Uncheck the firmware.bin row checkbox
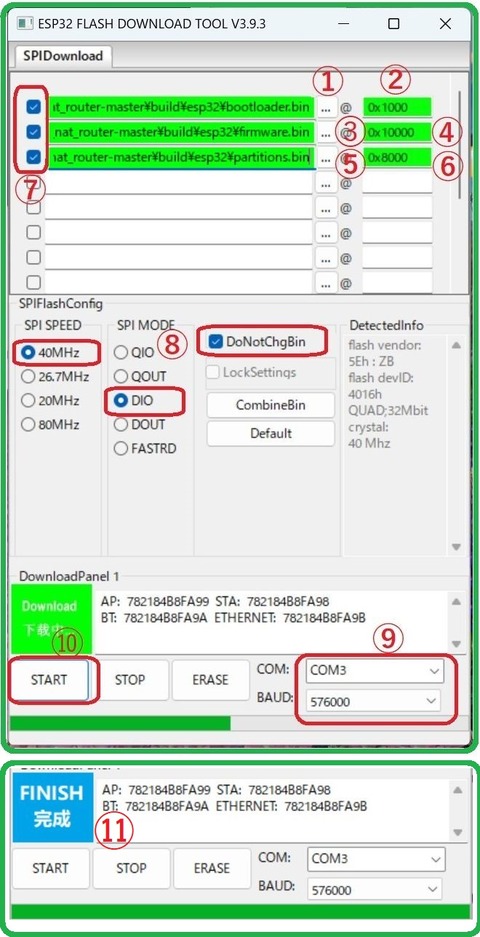The image size is (480, 937). 34,131
